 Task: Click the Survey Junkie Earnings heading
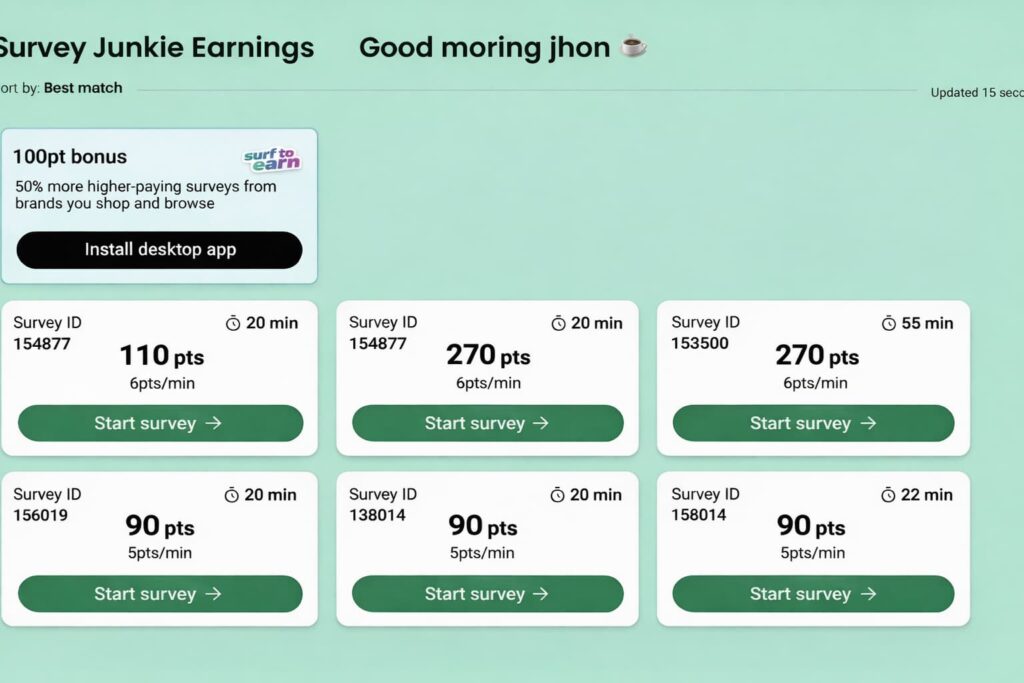pyautogui.click(x=156, y=47)
